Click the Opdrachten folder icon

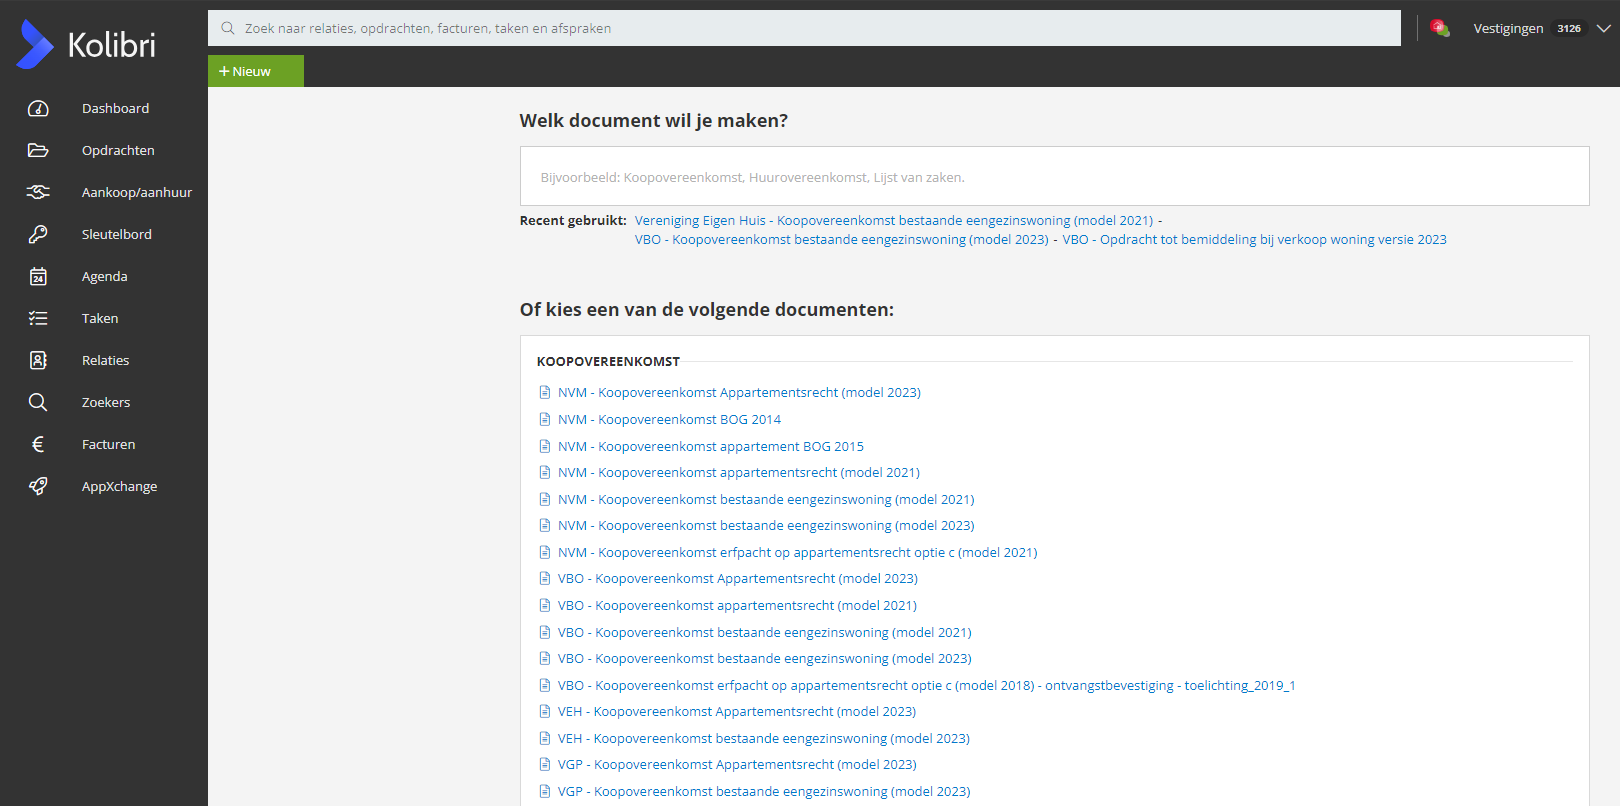[38, 150]
